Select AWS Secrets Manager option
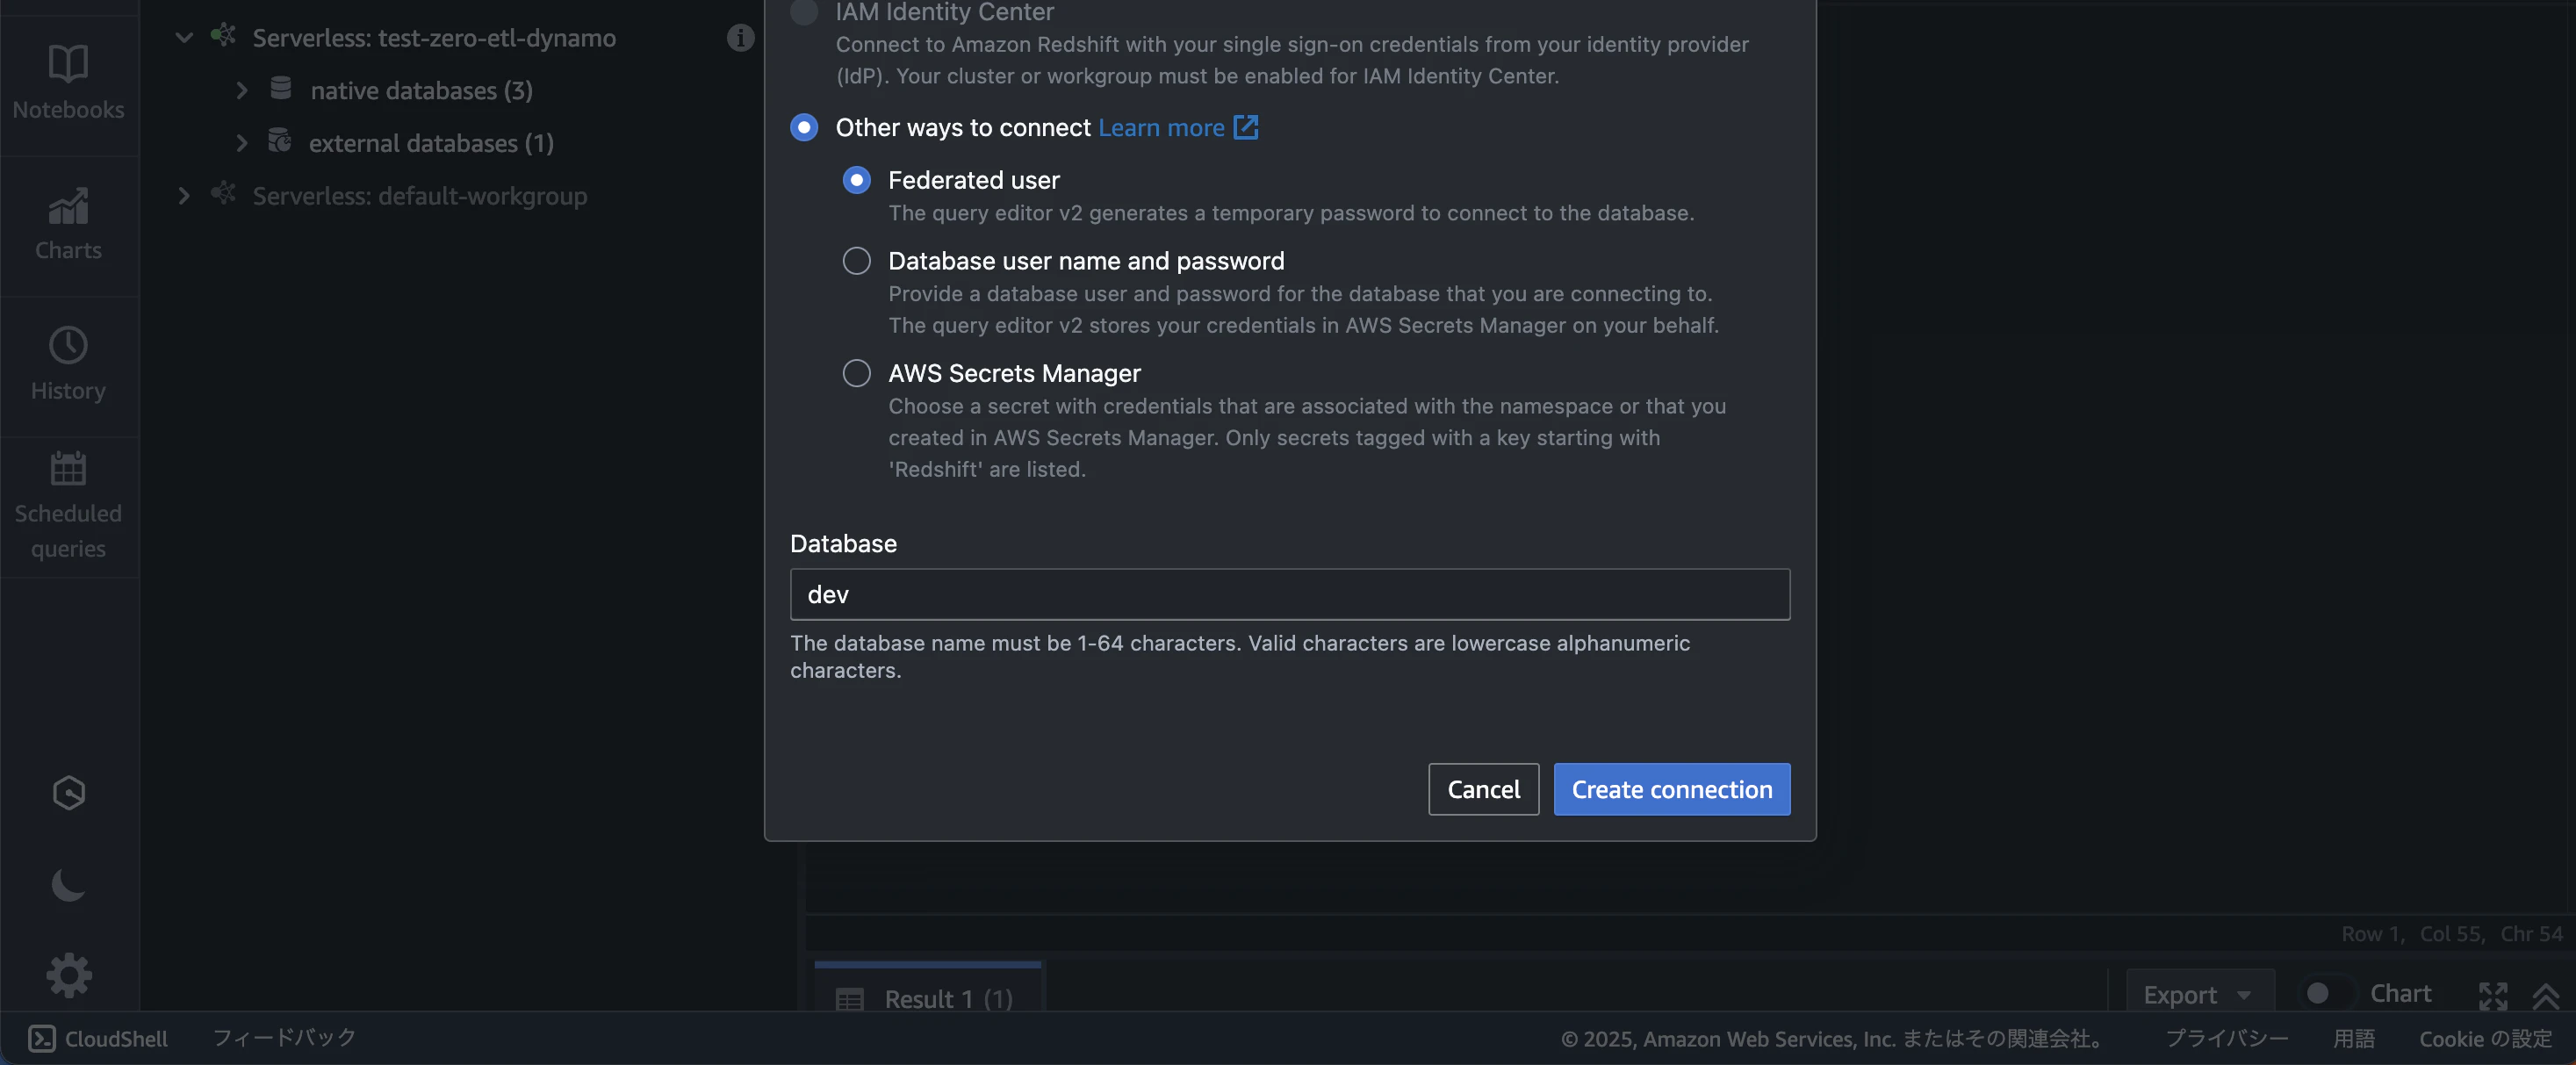Viewport: 2576px width, 1065px height. pyautogui.click(x=856, y=373)
